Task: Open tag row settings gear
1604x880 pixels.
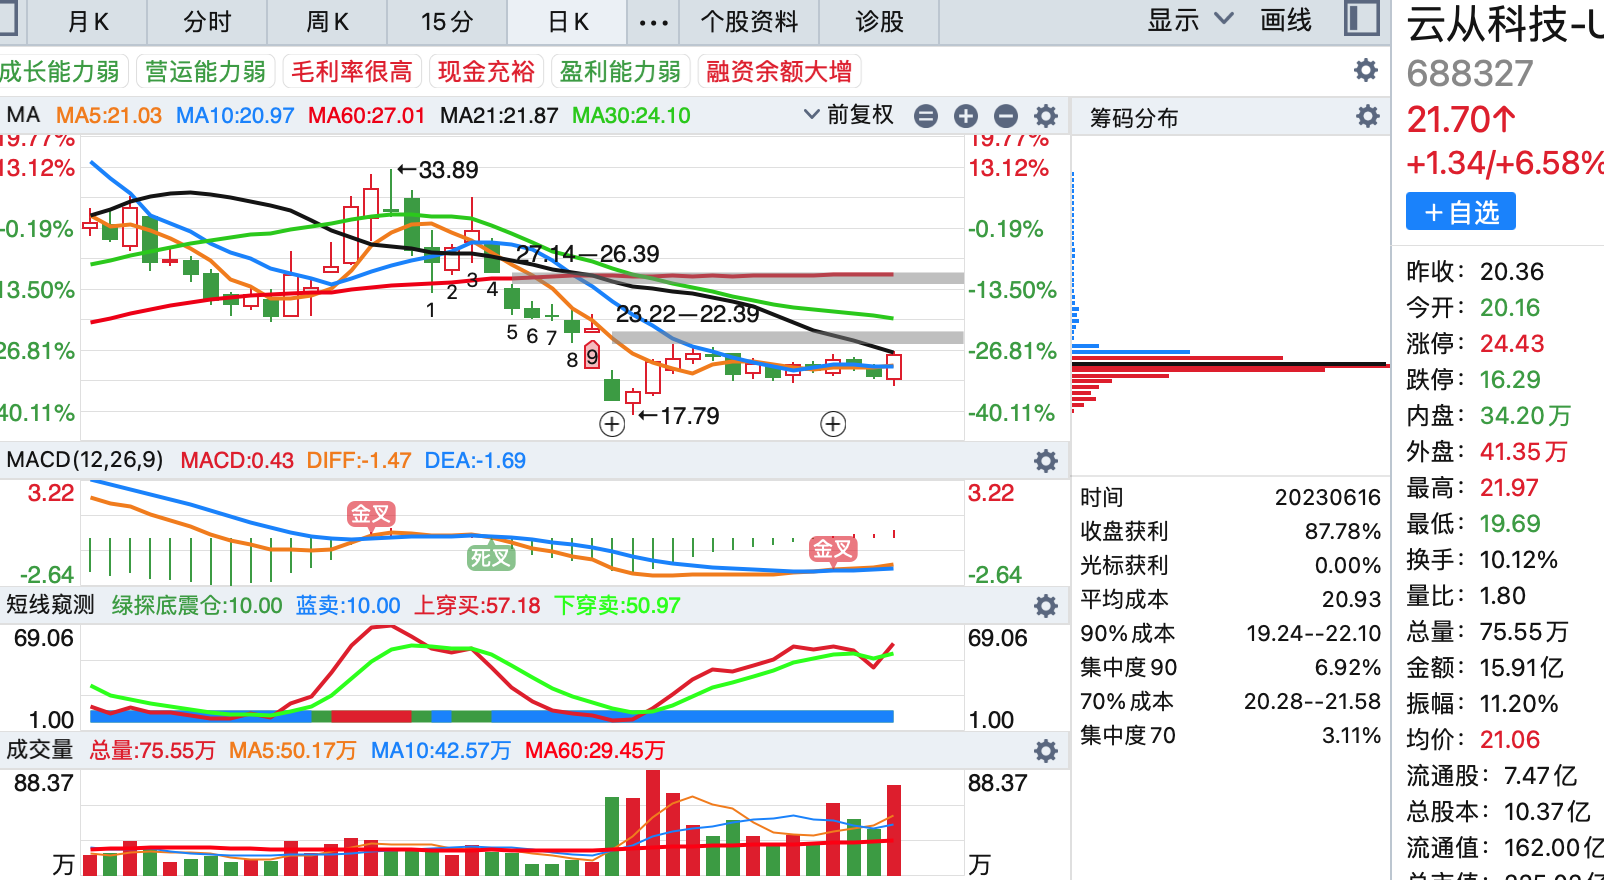Action: coord(1366,71)
